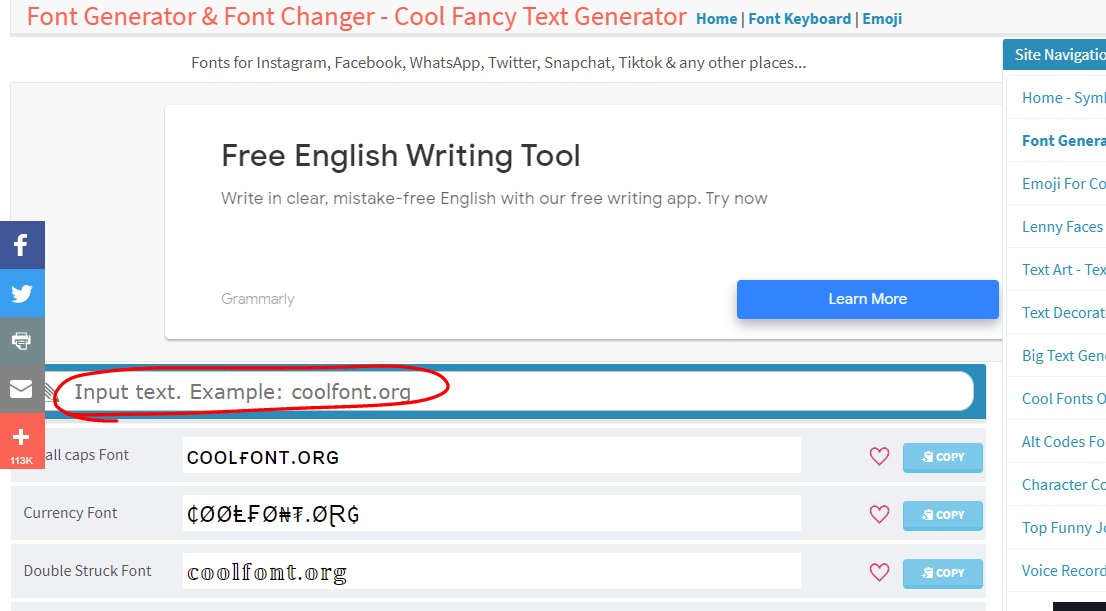Open the Home link in header
The height and width of the screenshot is (611, 1106).
(x=716, y=19)
